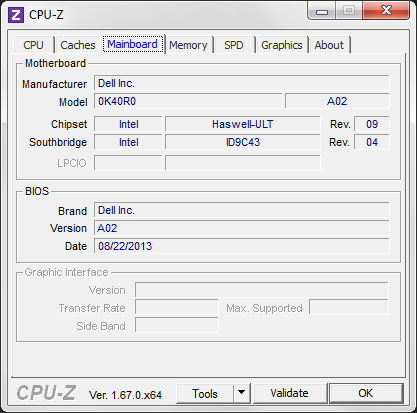This screenshot has height=413, width=417.
Task: Show the About tab
Action: (x=329, y=45)
